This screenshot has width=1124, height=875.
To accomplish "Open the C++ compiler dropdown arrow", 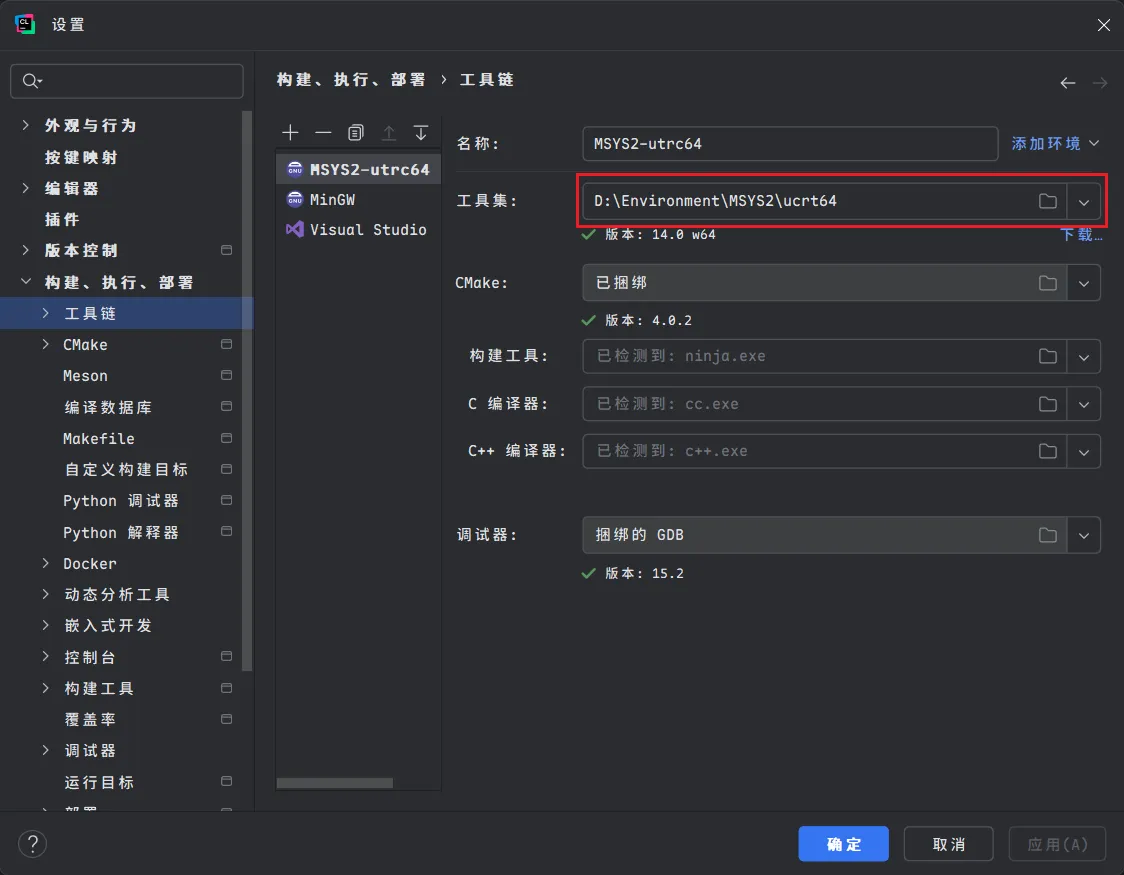I will 1084,451.
